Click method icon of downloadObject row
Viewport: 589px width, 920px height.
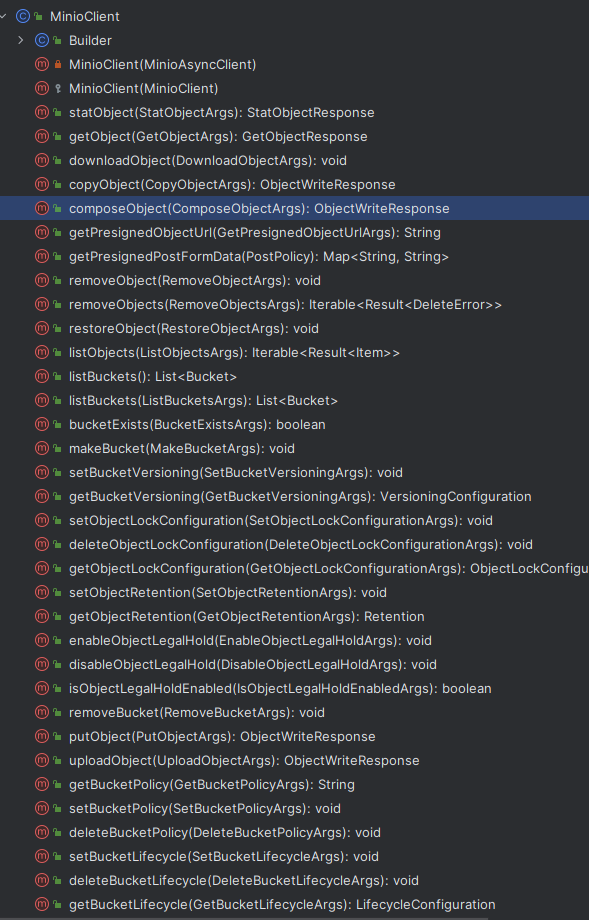tap(42, 160)
